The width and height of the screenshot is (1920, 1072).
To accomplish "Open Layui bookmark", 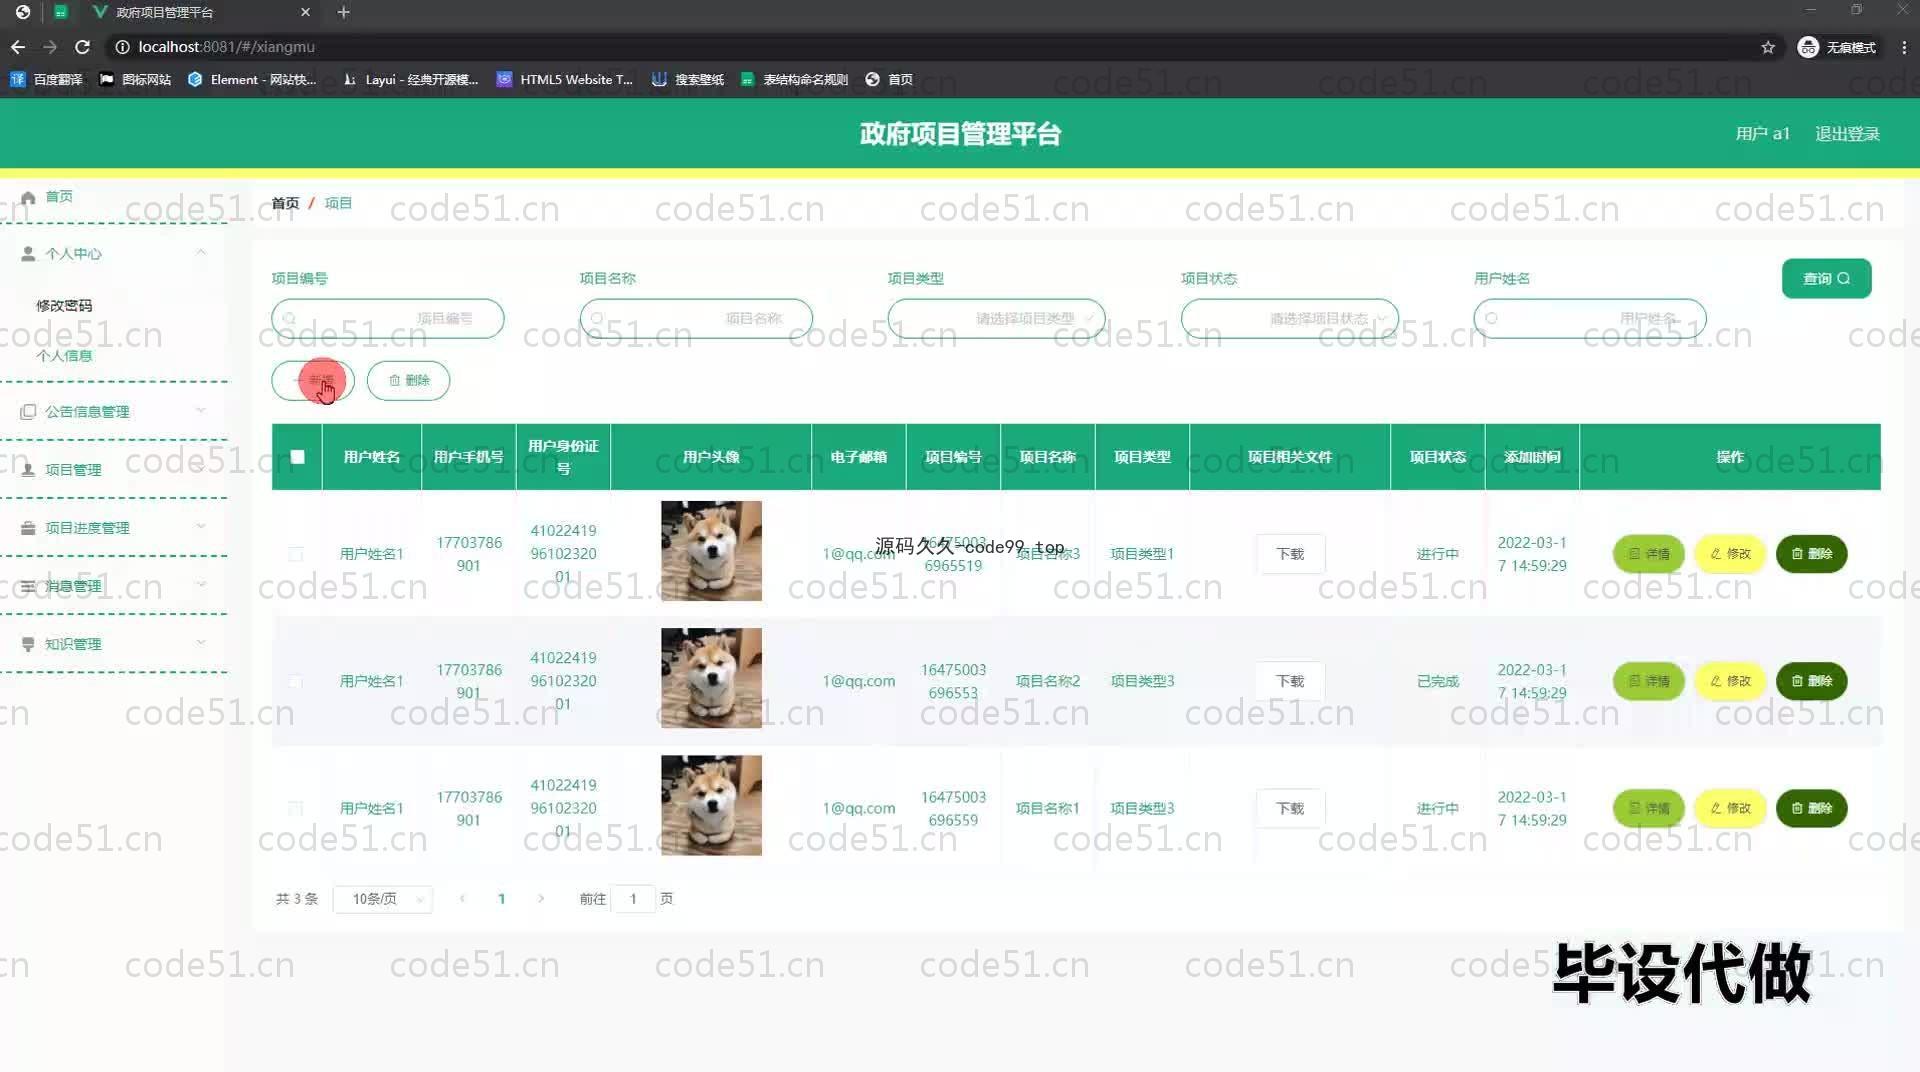I will (x=410, y=79).
